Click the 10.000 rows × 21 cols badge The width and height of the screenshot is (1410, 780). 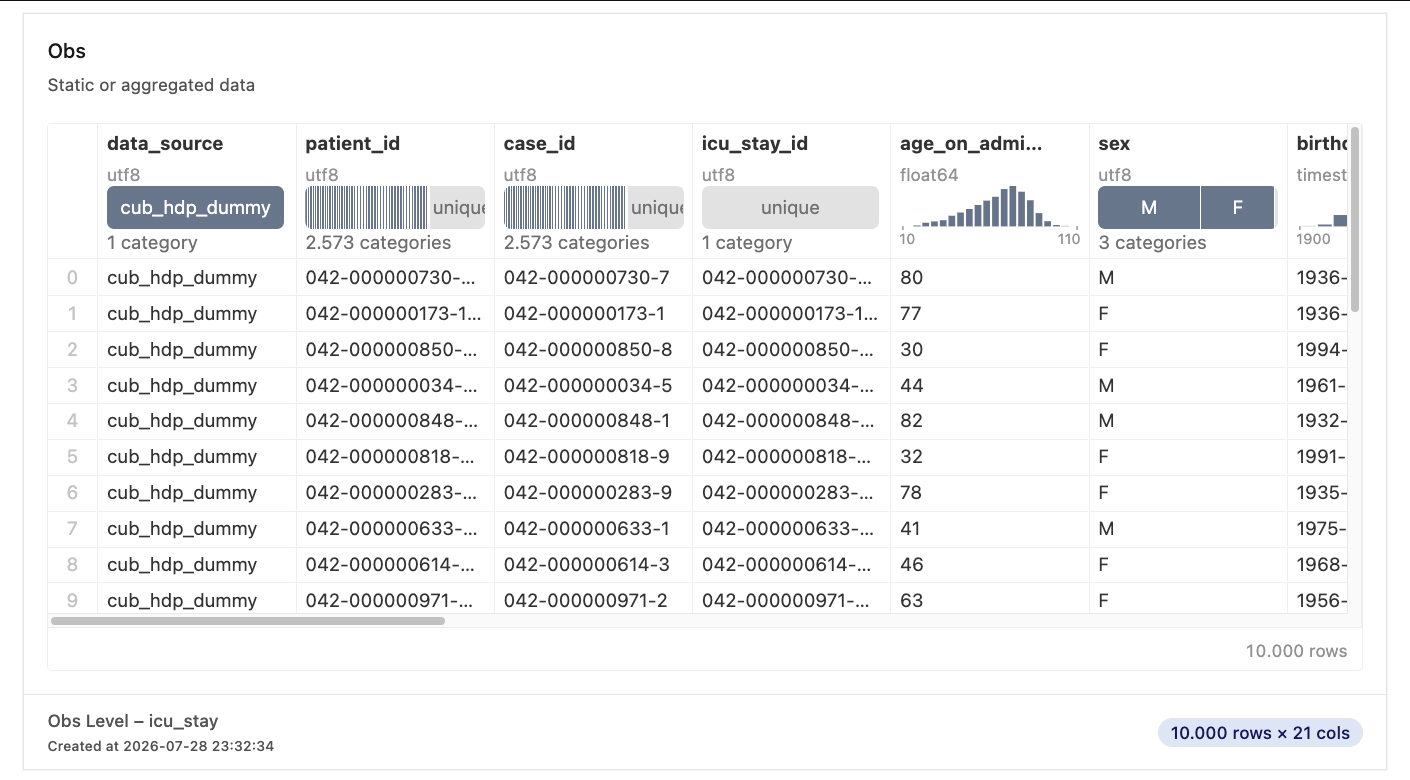1260,733
